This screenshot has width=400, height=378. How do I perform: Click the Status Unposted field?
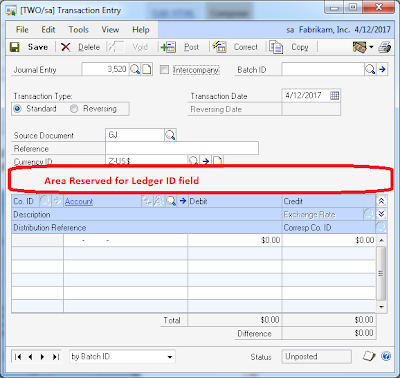click(316, 356)
